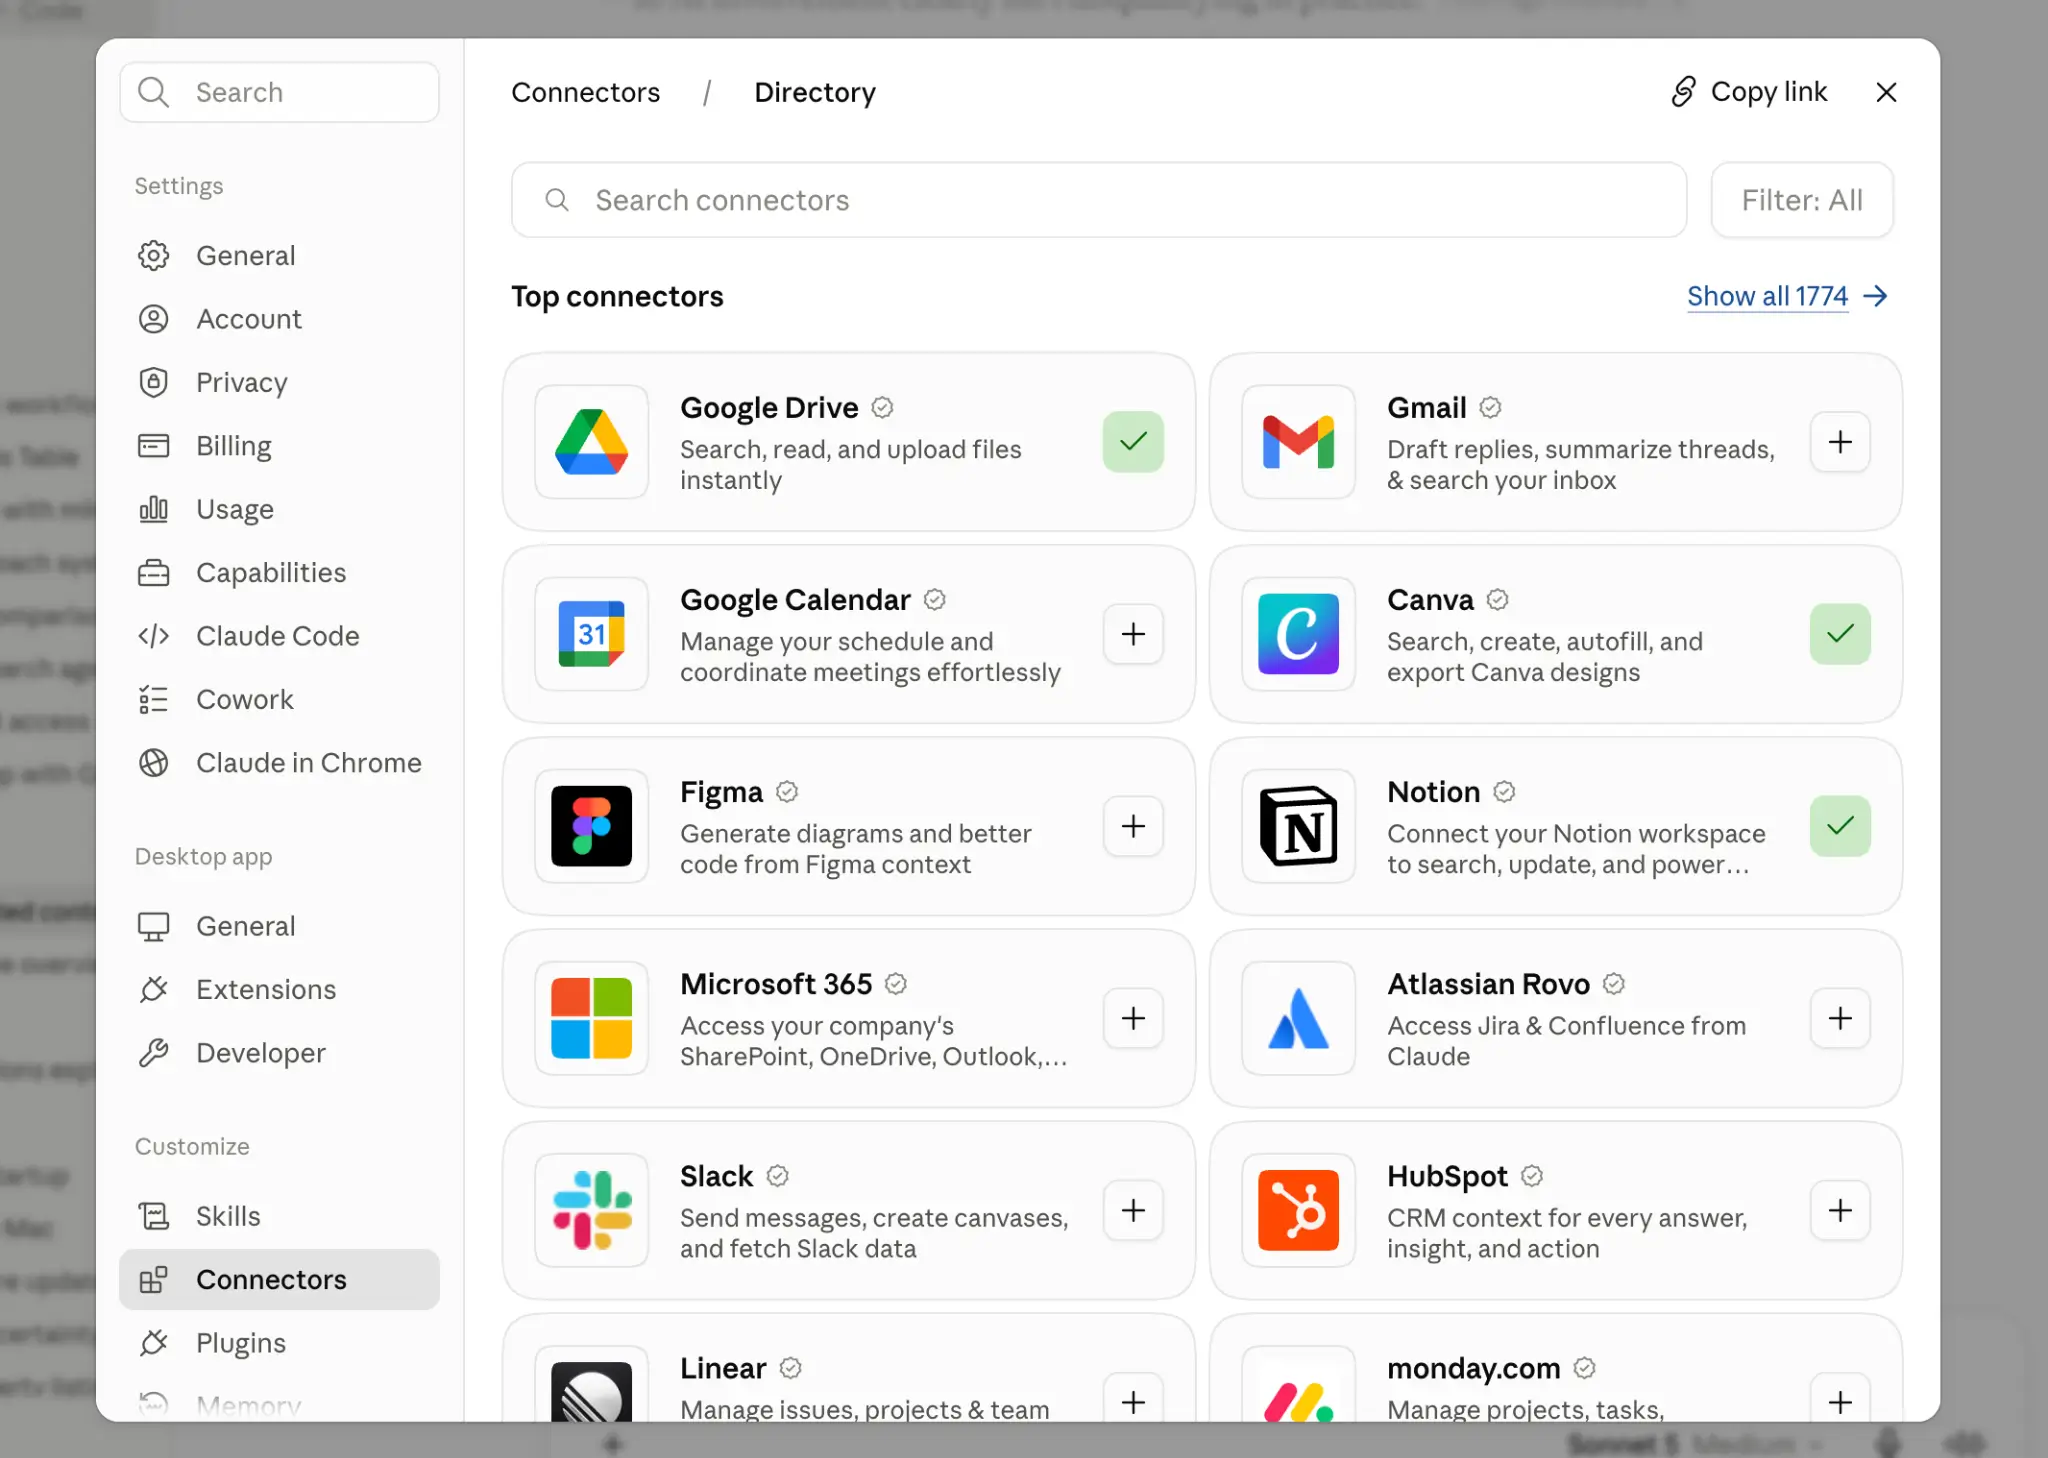Add the monday.com connector
The width and height of the screenshot is (2048, 1458).
1840,1400
